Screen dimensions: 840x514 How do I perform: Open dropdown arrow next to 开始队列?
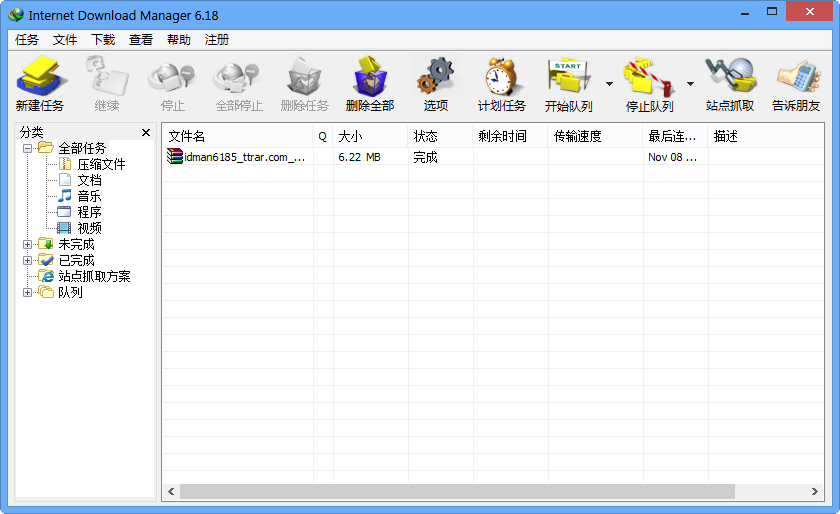pyautogui.click(x=609, y=84)
